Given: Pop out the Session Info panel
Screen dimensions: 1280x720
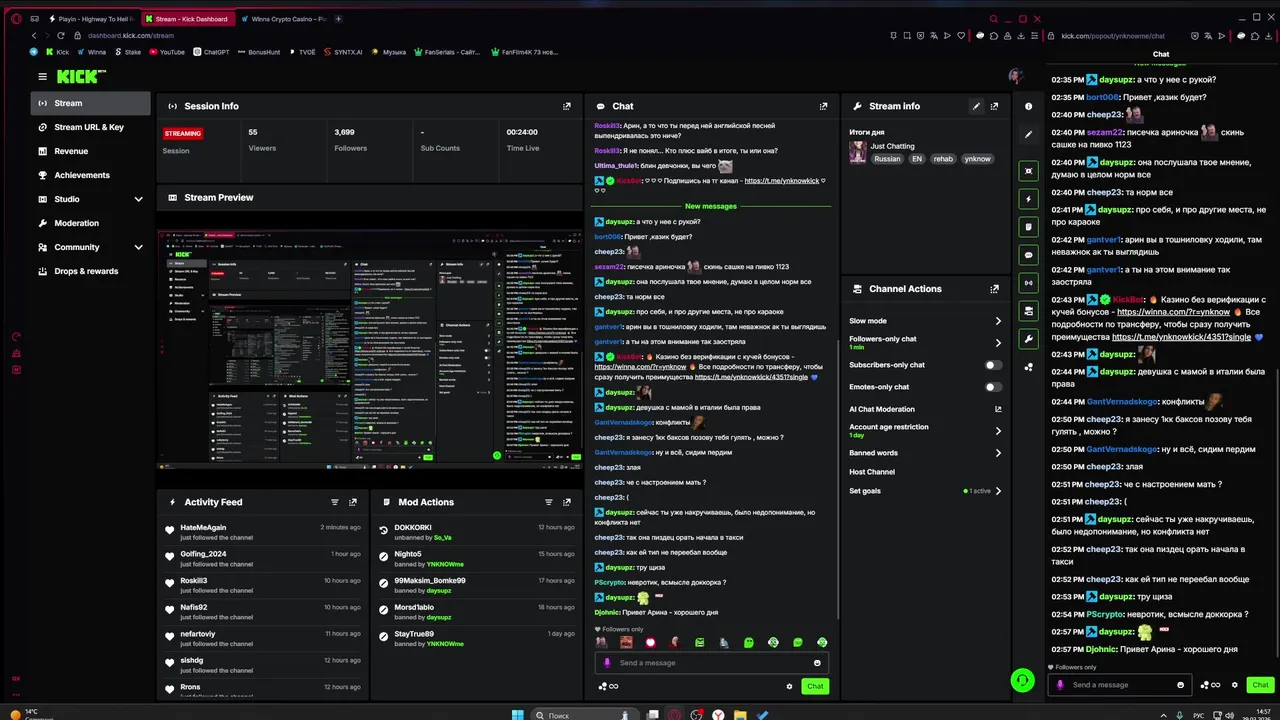Looking at the screenshot, I should coord(567,106).
